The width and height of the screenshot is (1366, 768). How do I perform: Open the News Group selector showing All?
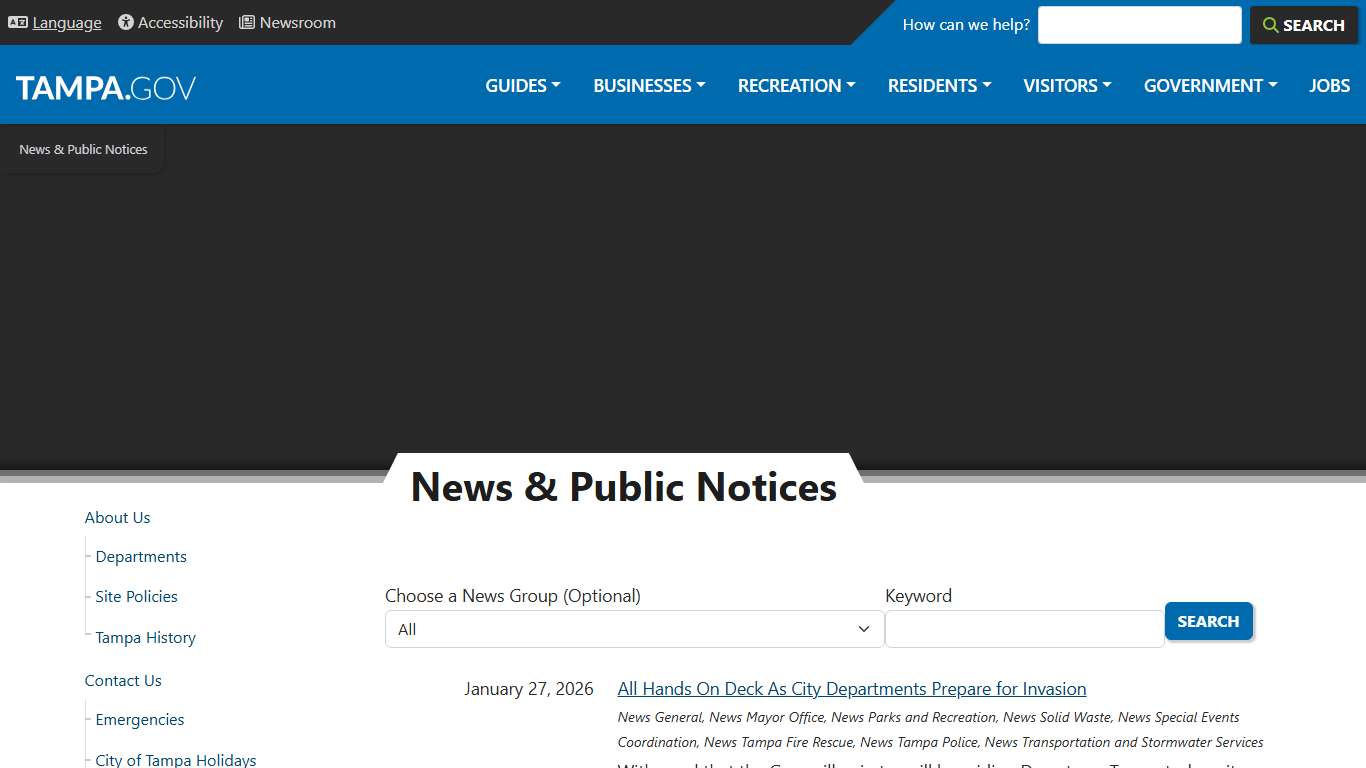(x=633, y=628)
